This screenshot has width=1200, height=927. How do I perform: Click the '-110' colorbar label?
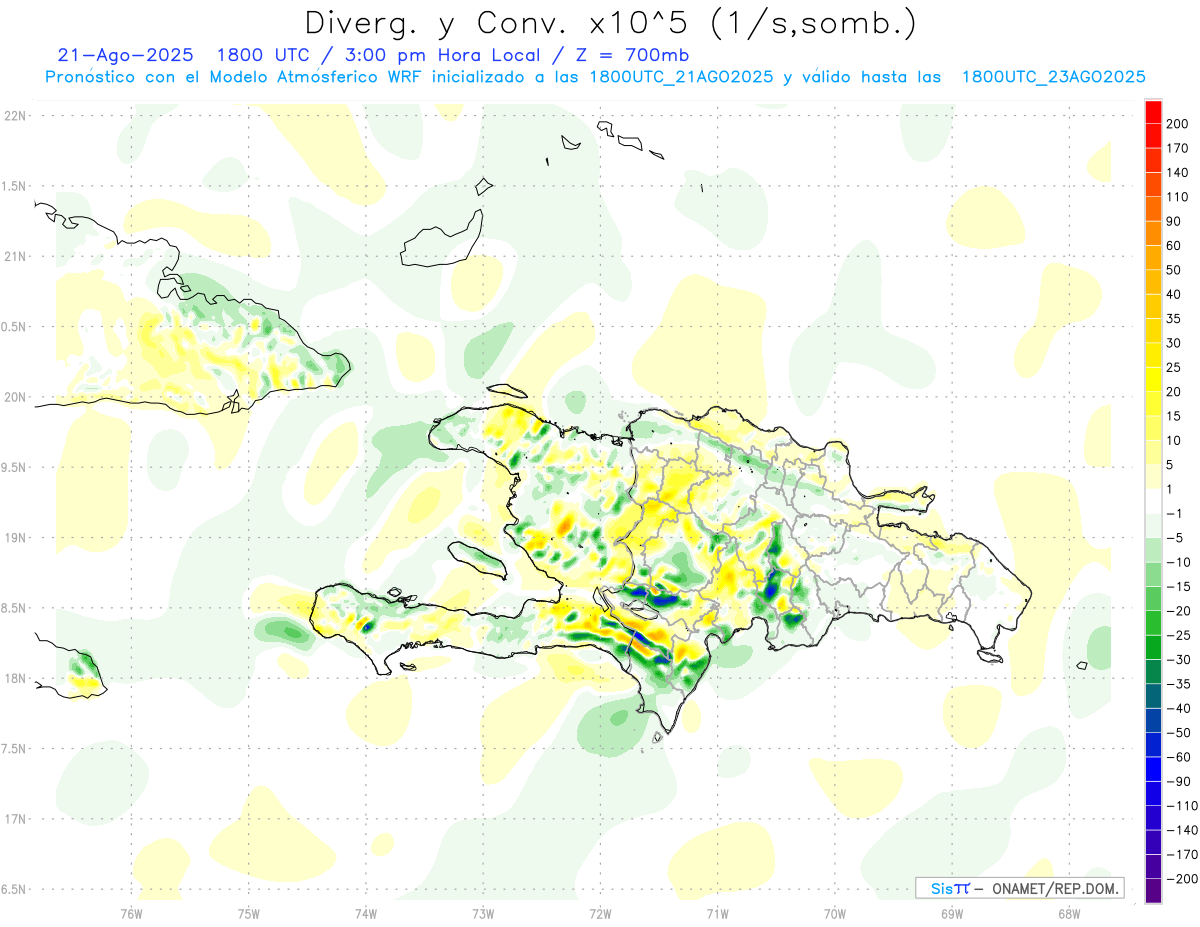[x=1181, y=805]
